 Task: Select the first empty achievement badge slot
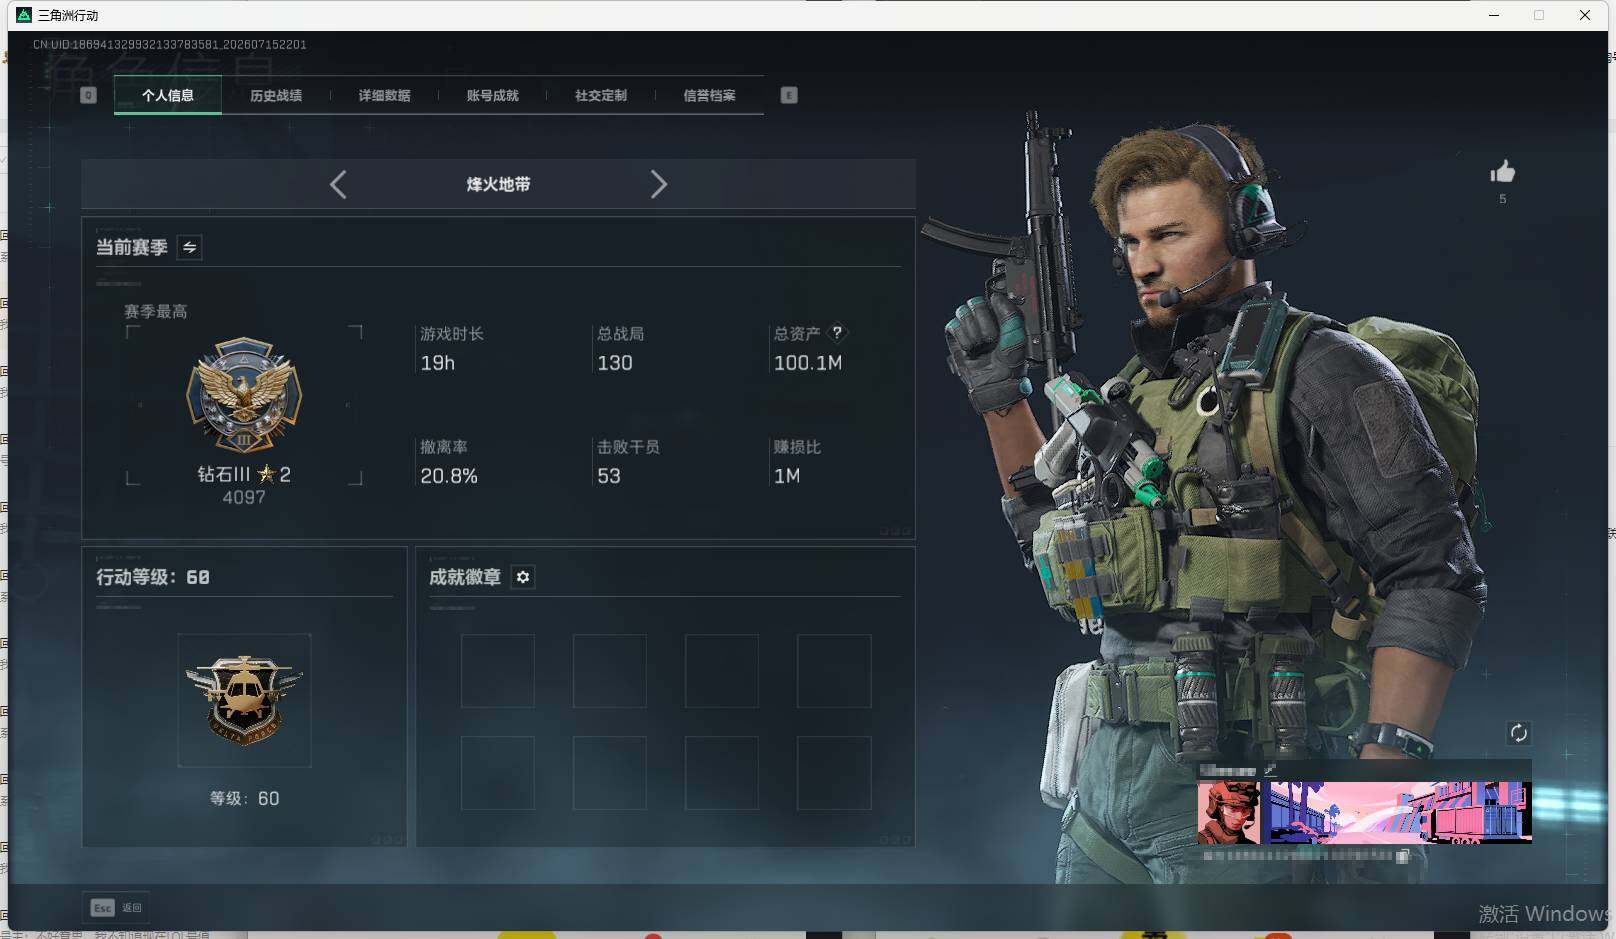497,671
